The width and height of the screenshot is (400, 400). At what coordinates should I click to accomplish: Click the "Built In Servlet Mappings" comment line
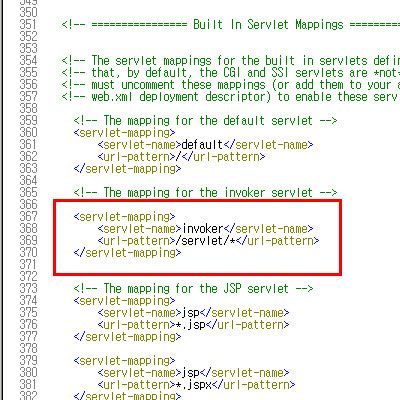[x=231, y=25]
